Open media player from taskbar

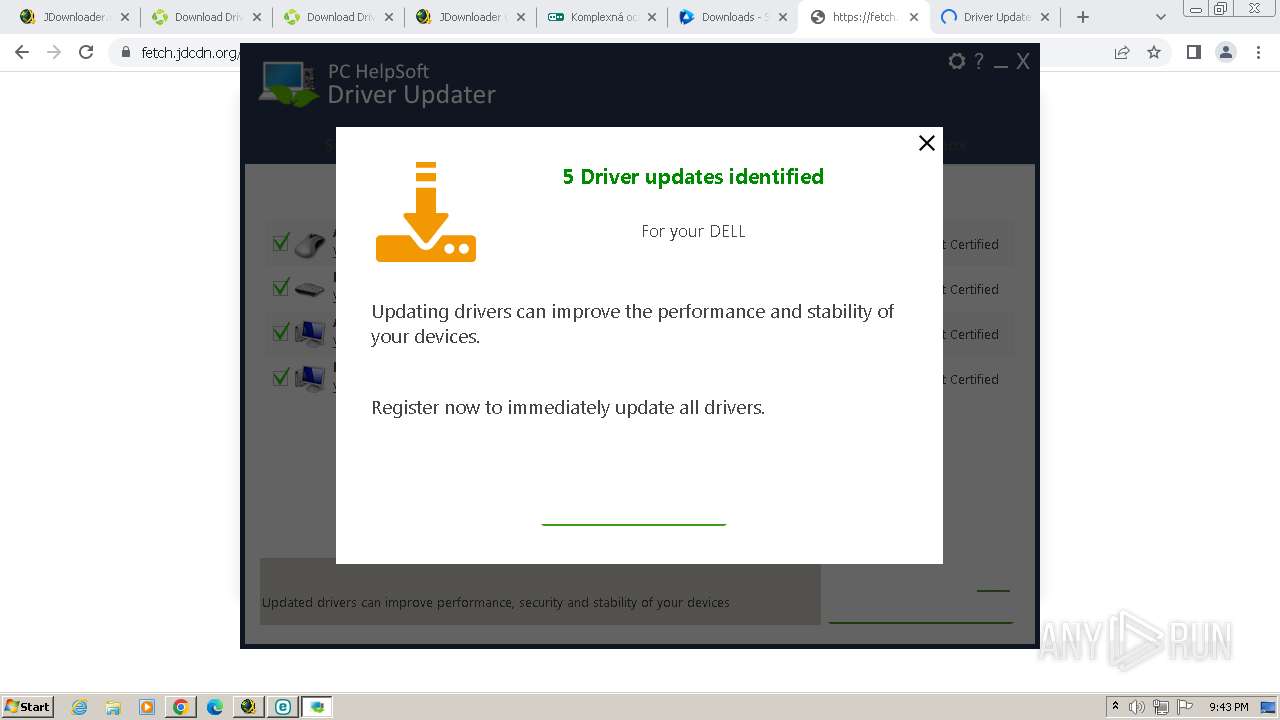coord(147,707)
